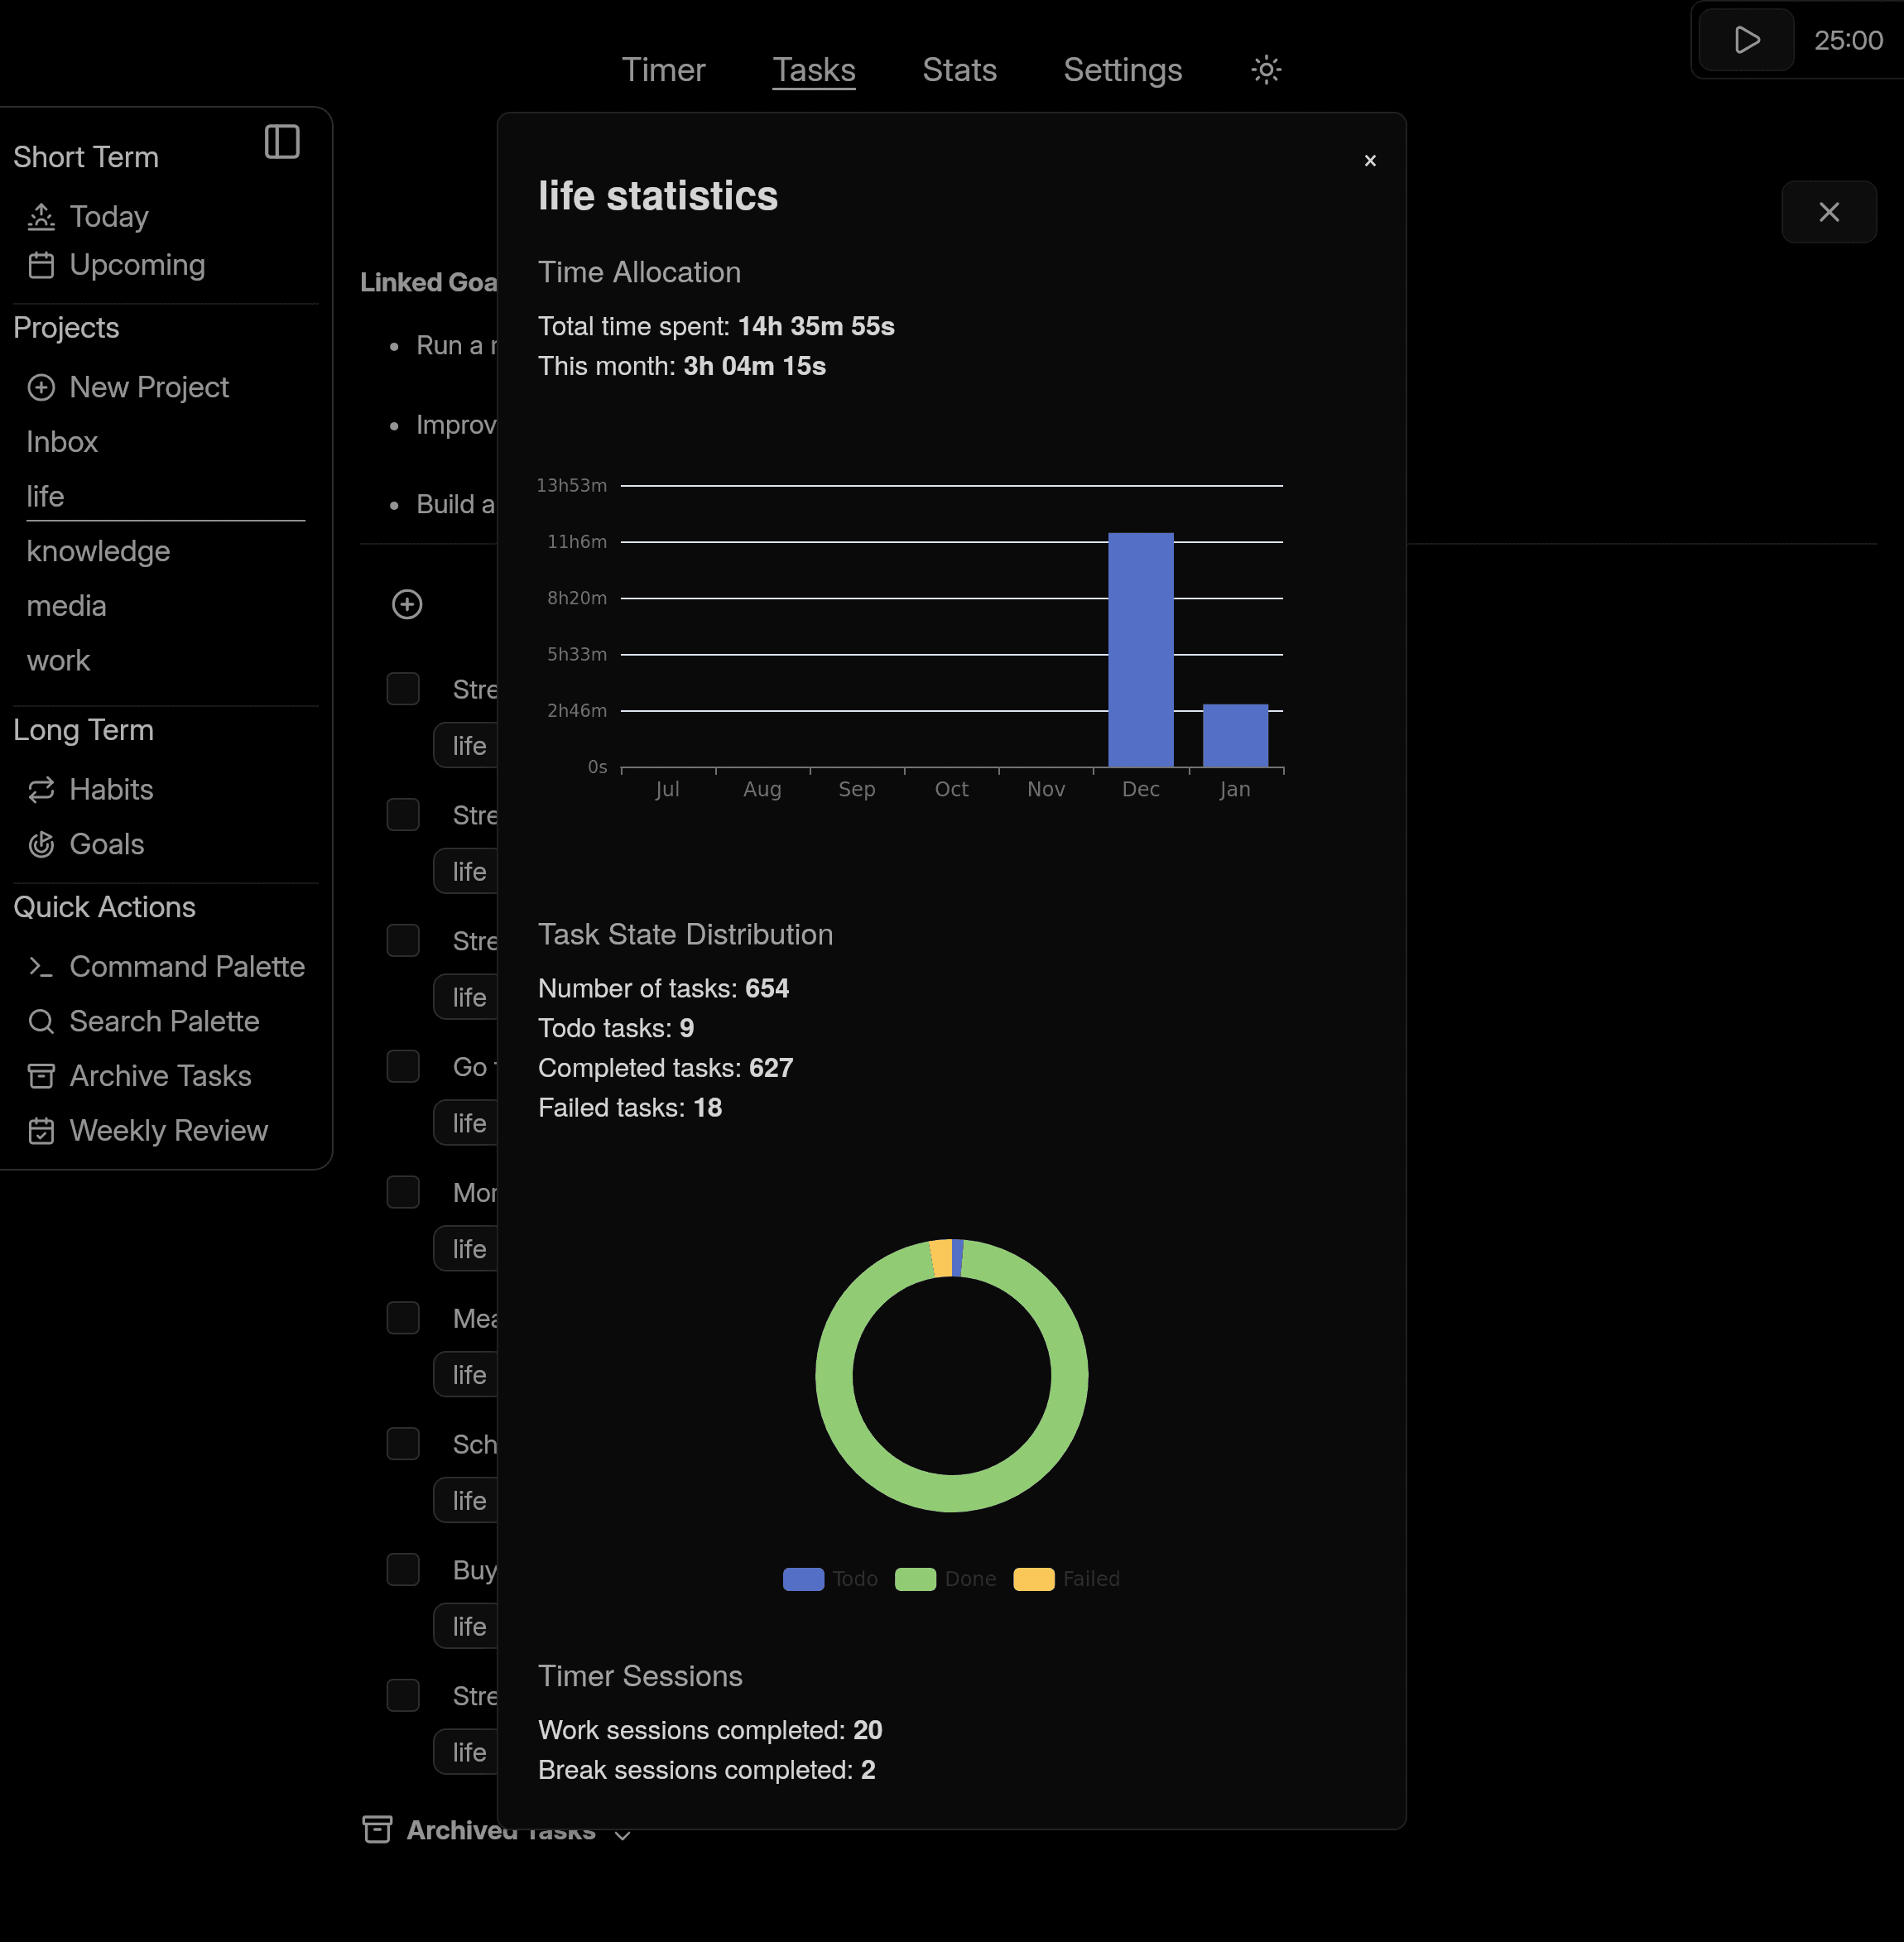Open Weekly Review
This screenshot has height=1942, width=1904.
[x=41, y=1131]
